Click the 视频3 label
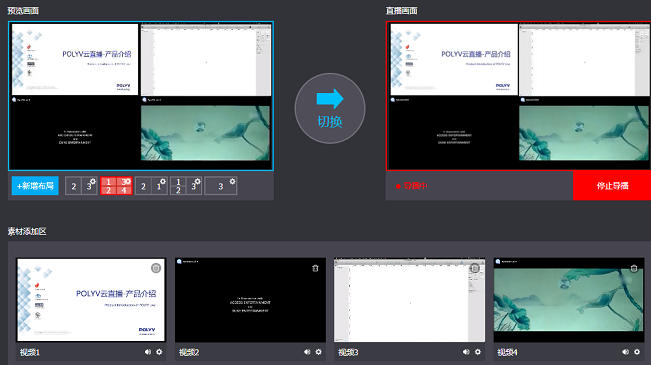 point(348,352)
